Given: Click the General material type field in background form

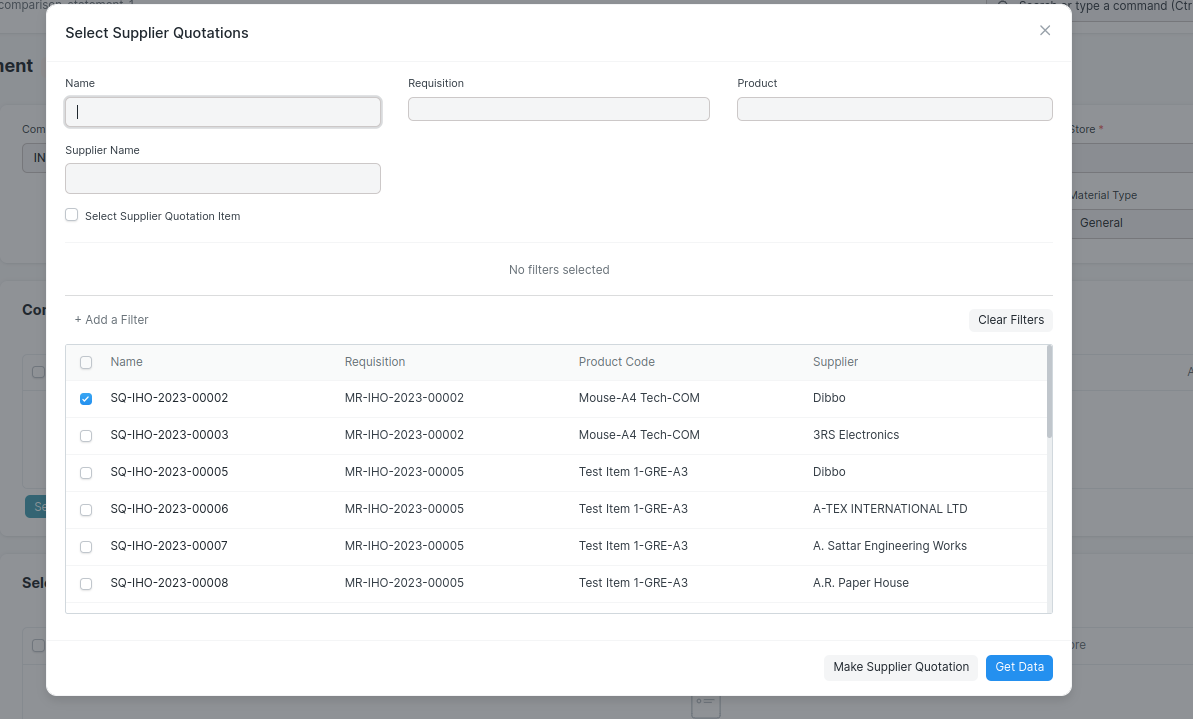Looking at the screenshot, I should [x=1131, y=223].
